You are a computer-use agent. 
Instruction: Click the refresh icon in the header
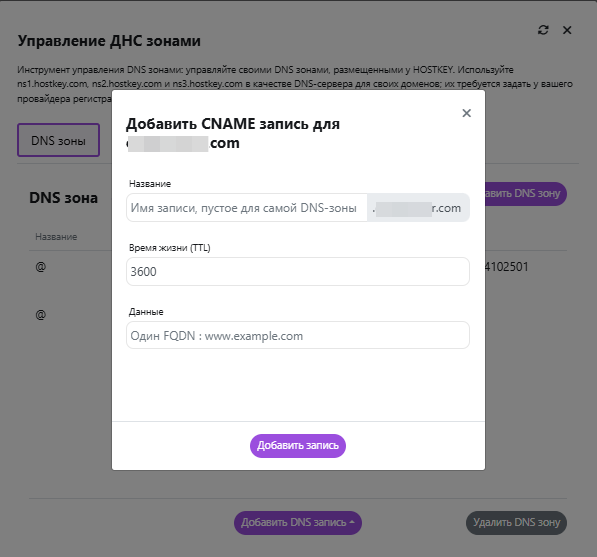pos(543,30)
